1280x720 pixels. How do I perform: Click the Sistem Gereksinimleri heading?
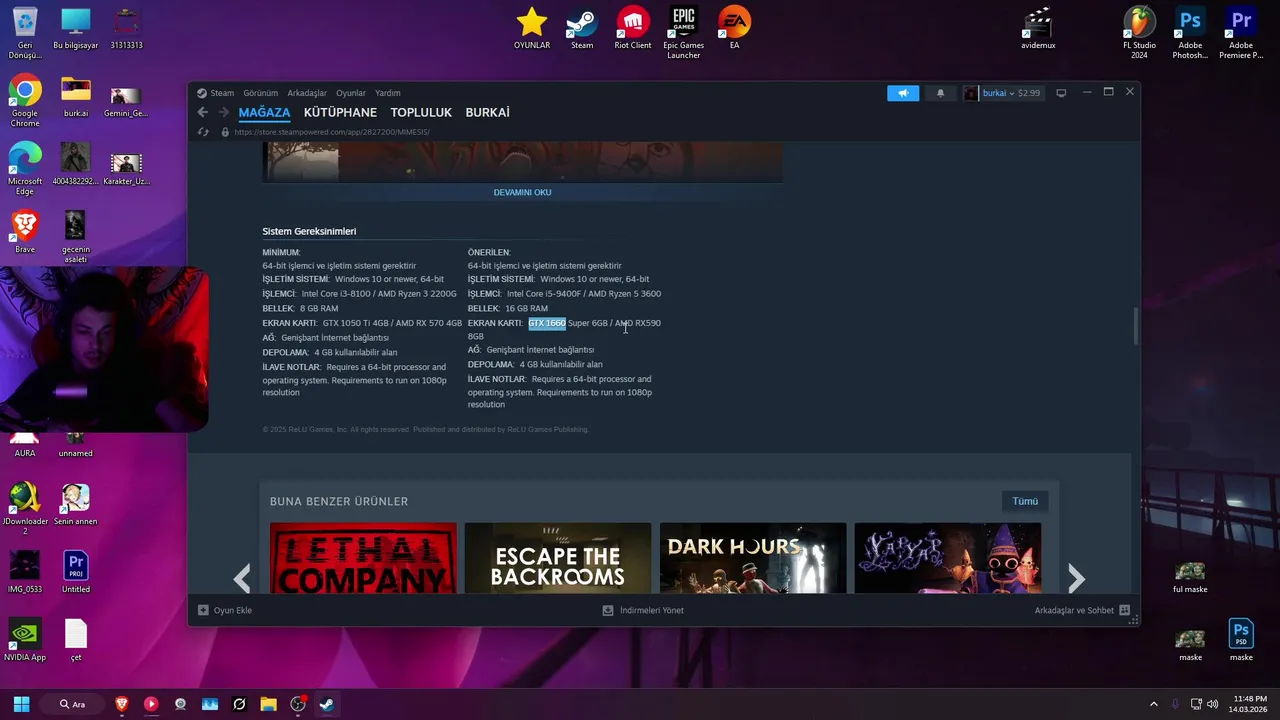click(x=309, y=231)
